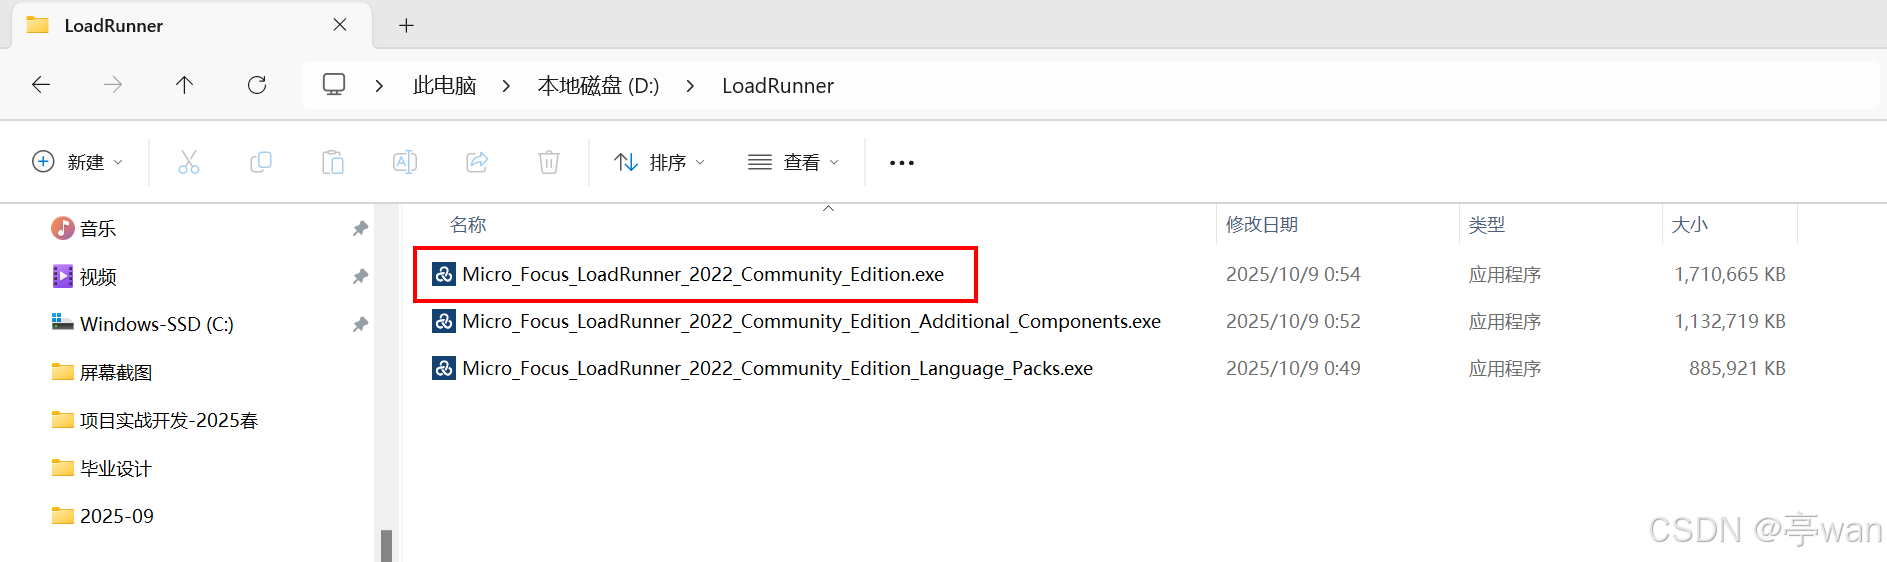Screen dimensions: 1887x562
Task: Go forward with the right arrow button
Action: coord(113,85)
